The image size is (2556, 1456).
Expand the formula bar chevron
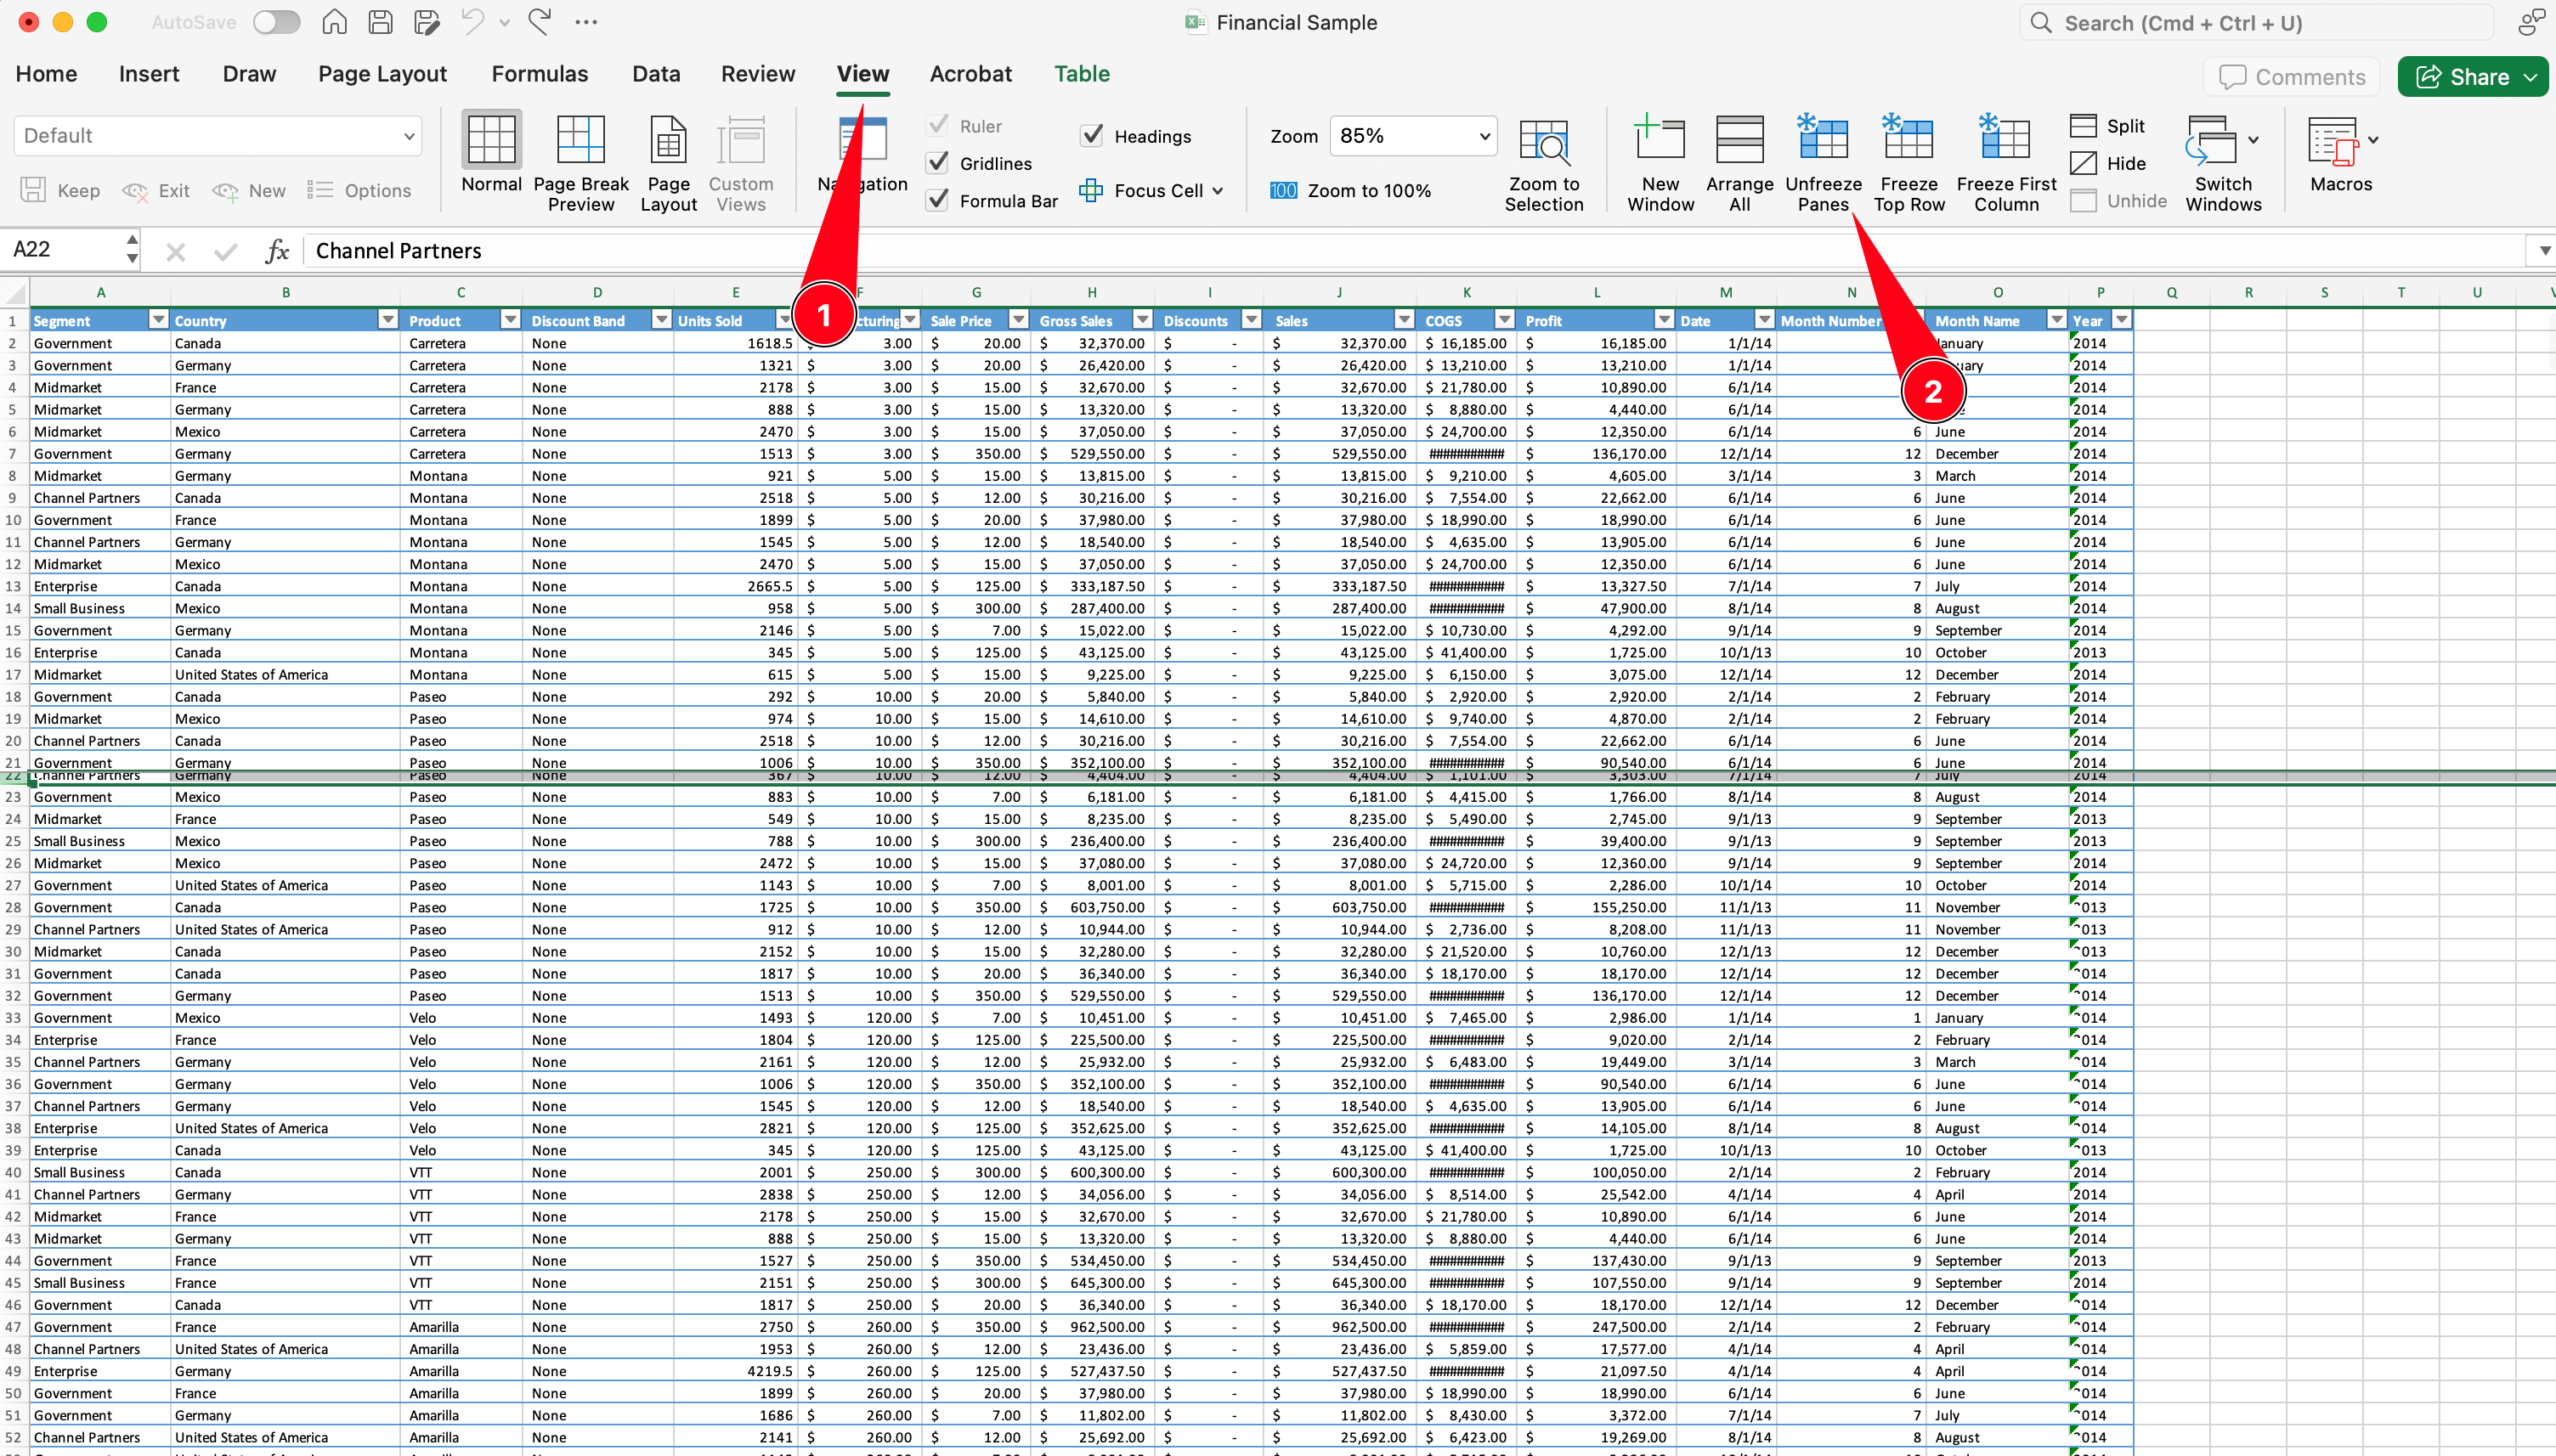click(x=2544, y=250)
